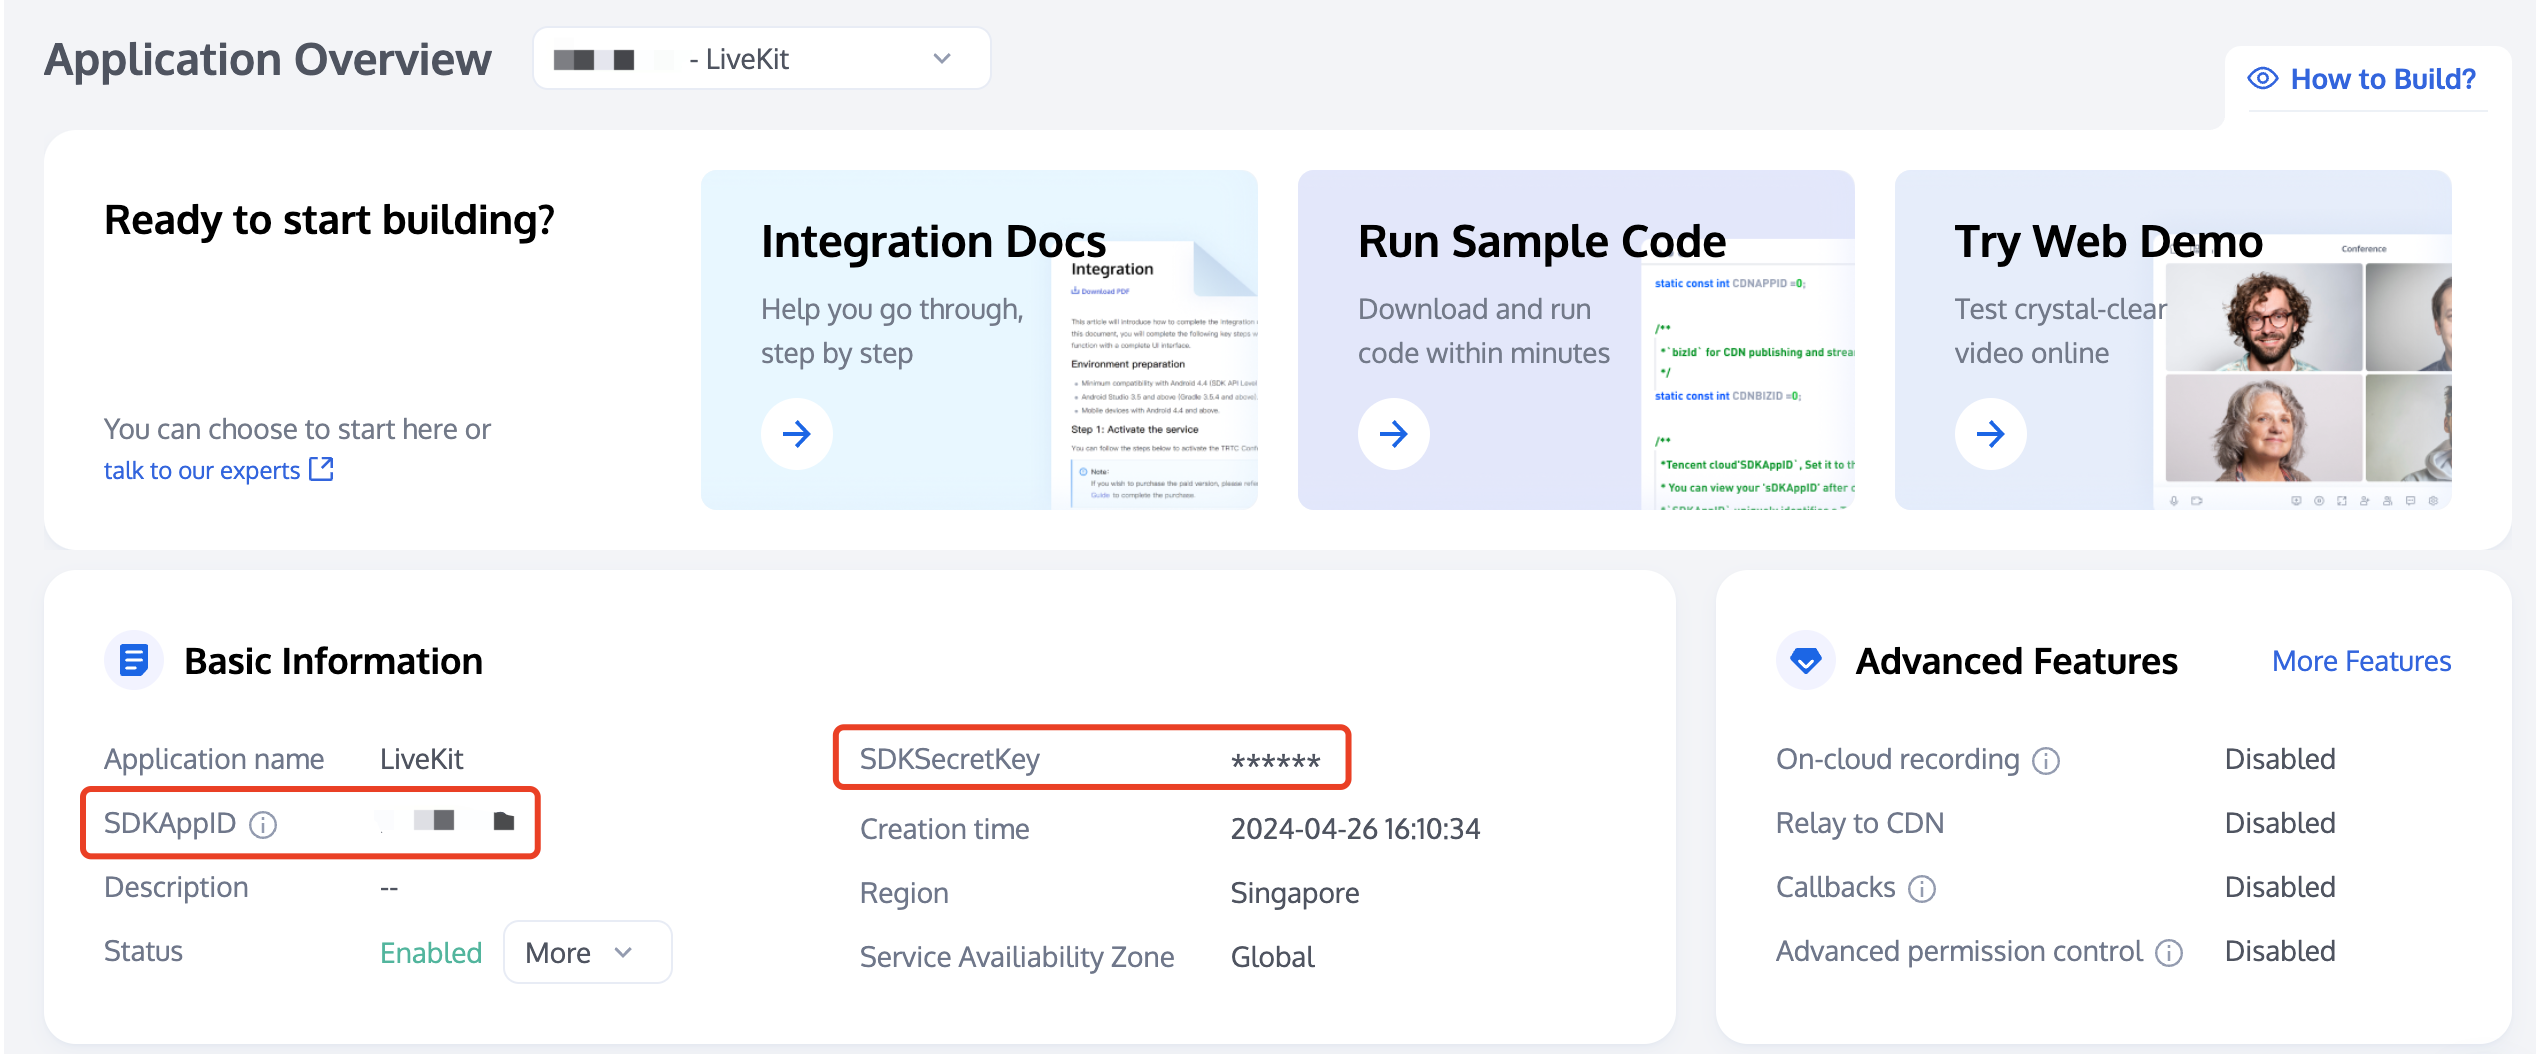Click the chevron in the application selector
The height and width of the screenshot is (1054, 2536).
[x=941, y=59]
